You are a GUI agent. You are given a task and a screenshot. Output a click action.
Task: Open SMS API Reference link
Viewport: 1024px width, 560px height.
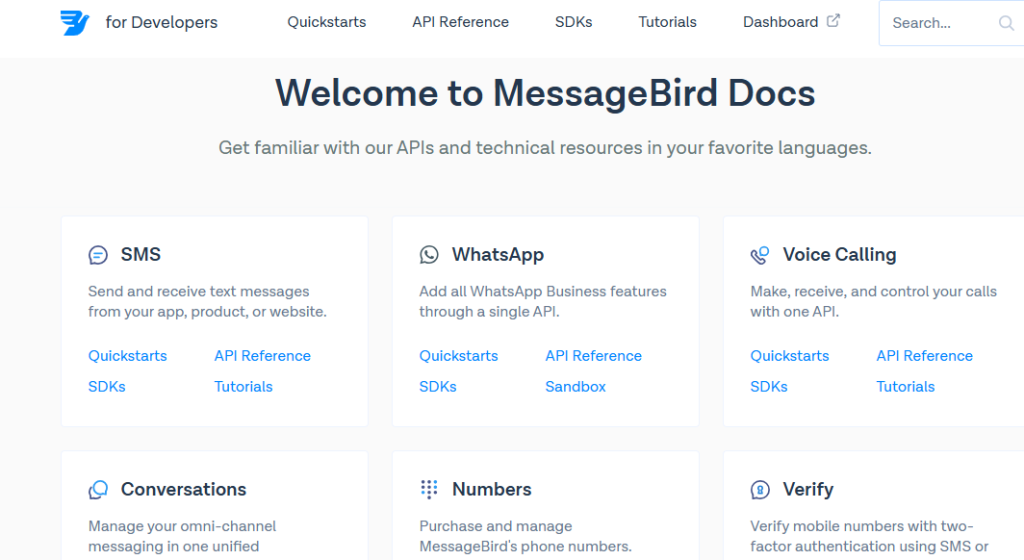pos(263,356)
